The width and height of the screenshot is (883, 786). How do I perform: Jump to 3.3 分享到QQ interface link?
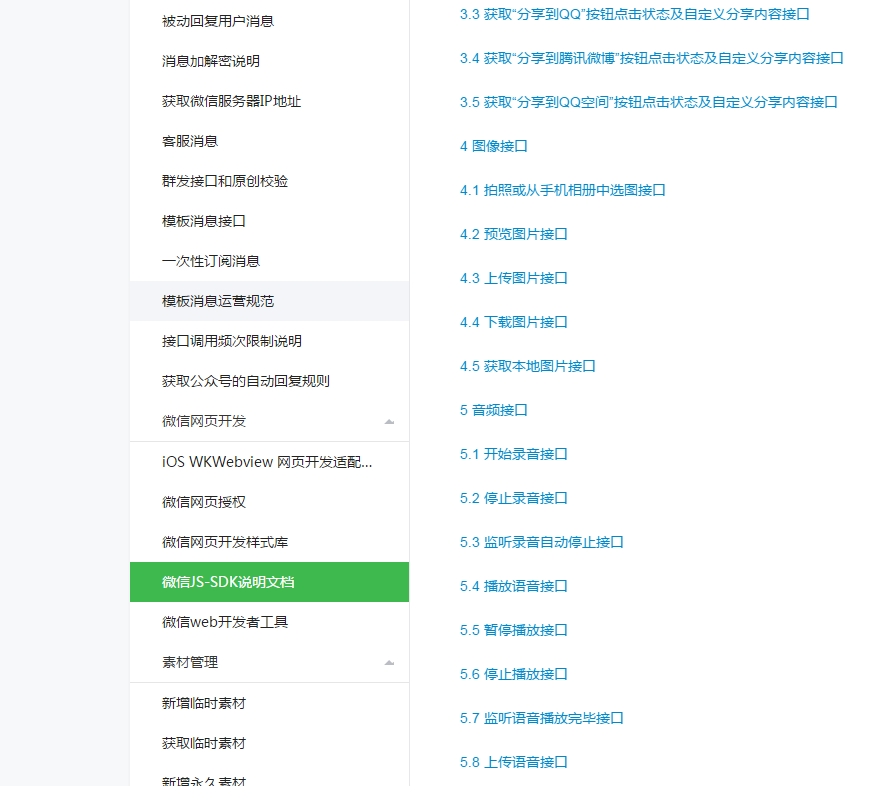click(x=634, y=15)
